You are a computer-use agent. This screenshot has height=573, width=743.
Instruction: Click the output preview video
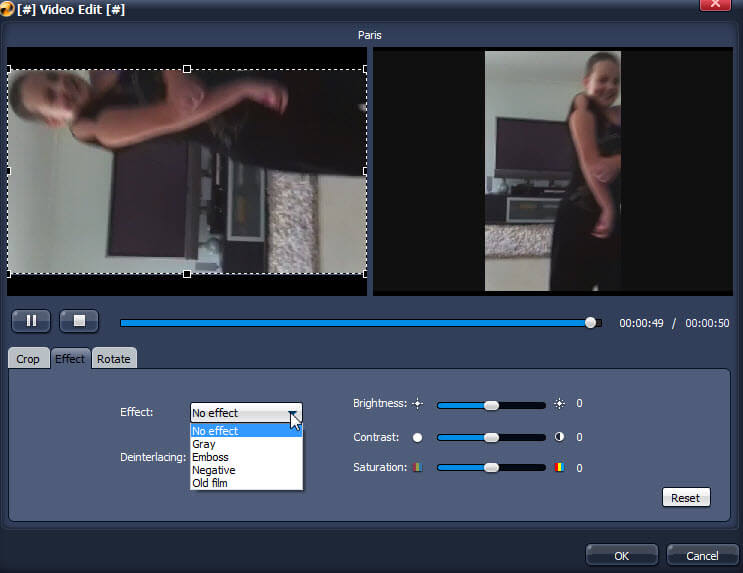click(553, 171)
